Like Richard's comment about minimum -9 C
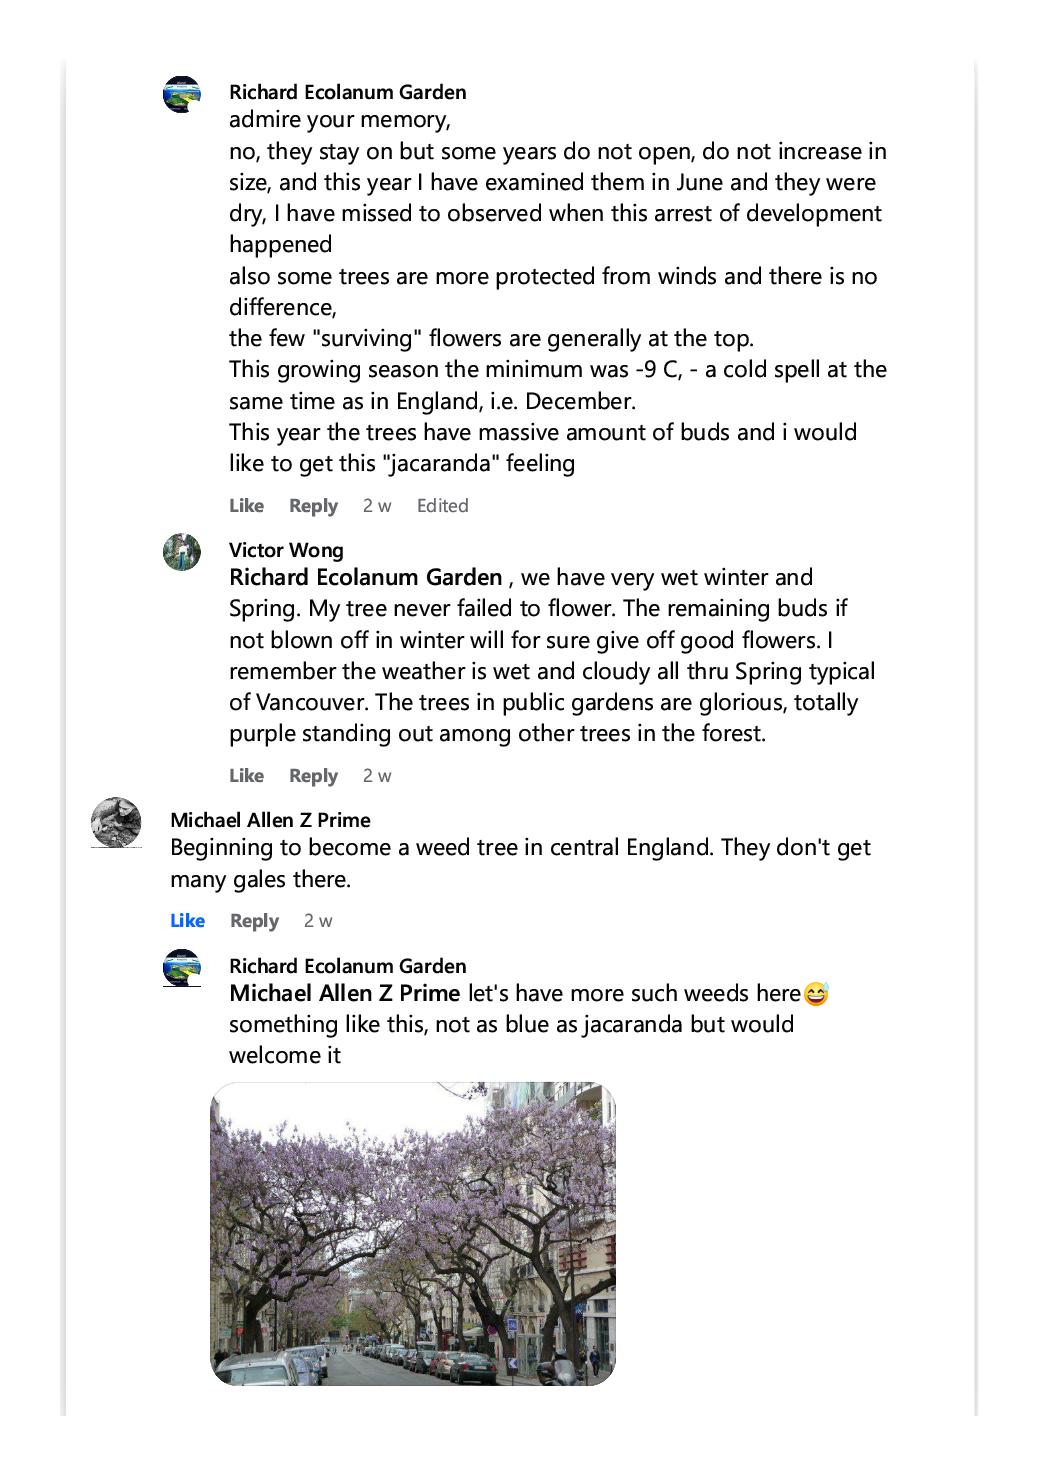Image resolution: width=1040 pixels, height=1477 pixels. 246,506
